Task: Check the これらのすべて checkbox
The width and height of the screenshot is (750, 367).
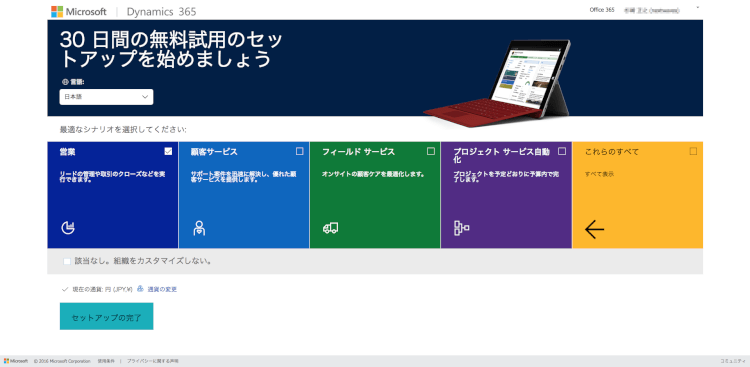Action: (x=693, y=151)
